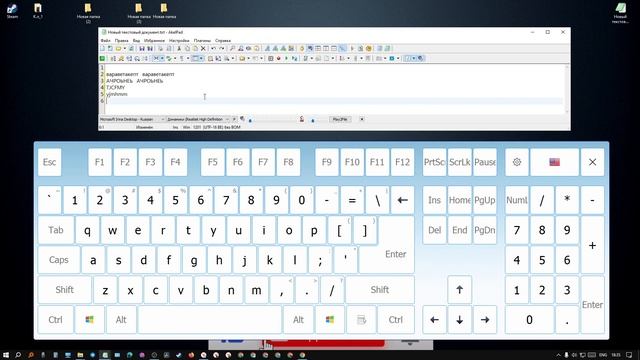
Task: Toggle the Ins key
Action: (434, 200)
